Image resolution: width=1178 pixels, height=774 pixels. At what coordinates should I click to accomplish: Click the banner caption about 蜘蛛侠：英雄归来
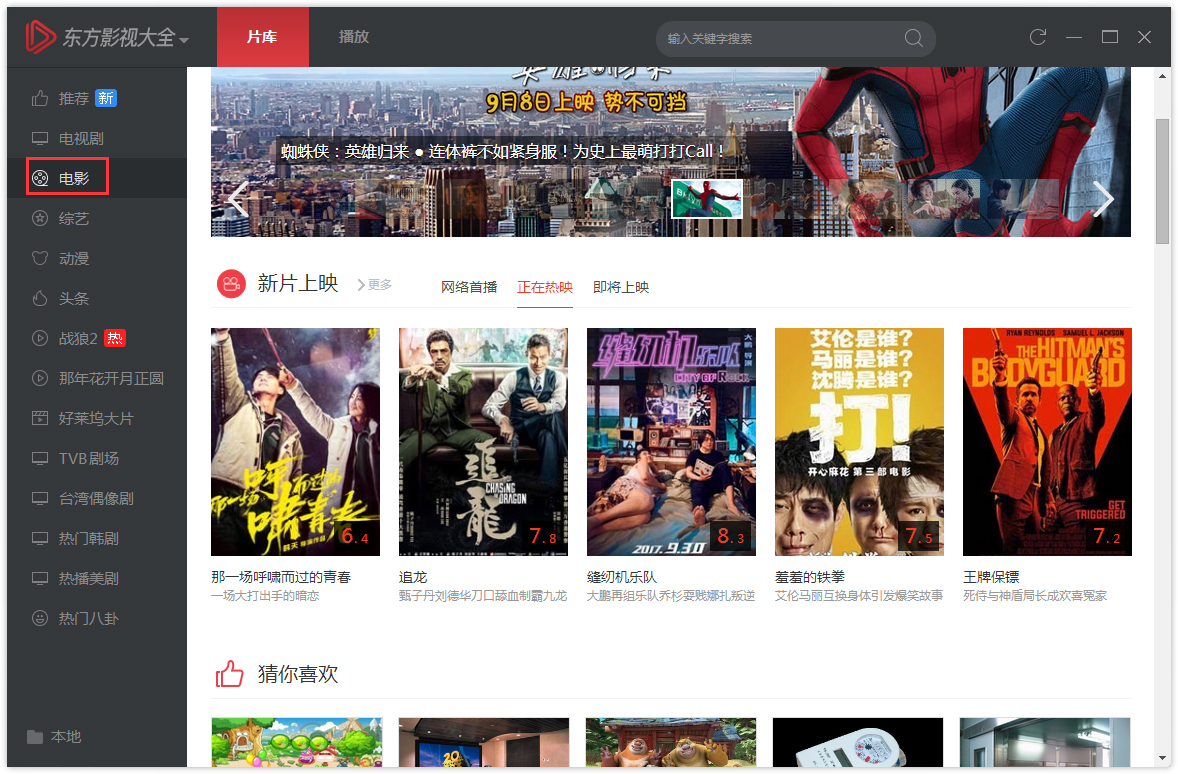click(502, 151)
